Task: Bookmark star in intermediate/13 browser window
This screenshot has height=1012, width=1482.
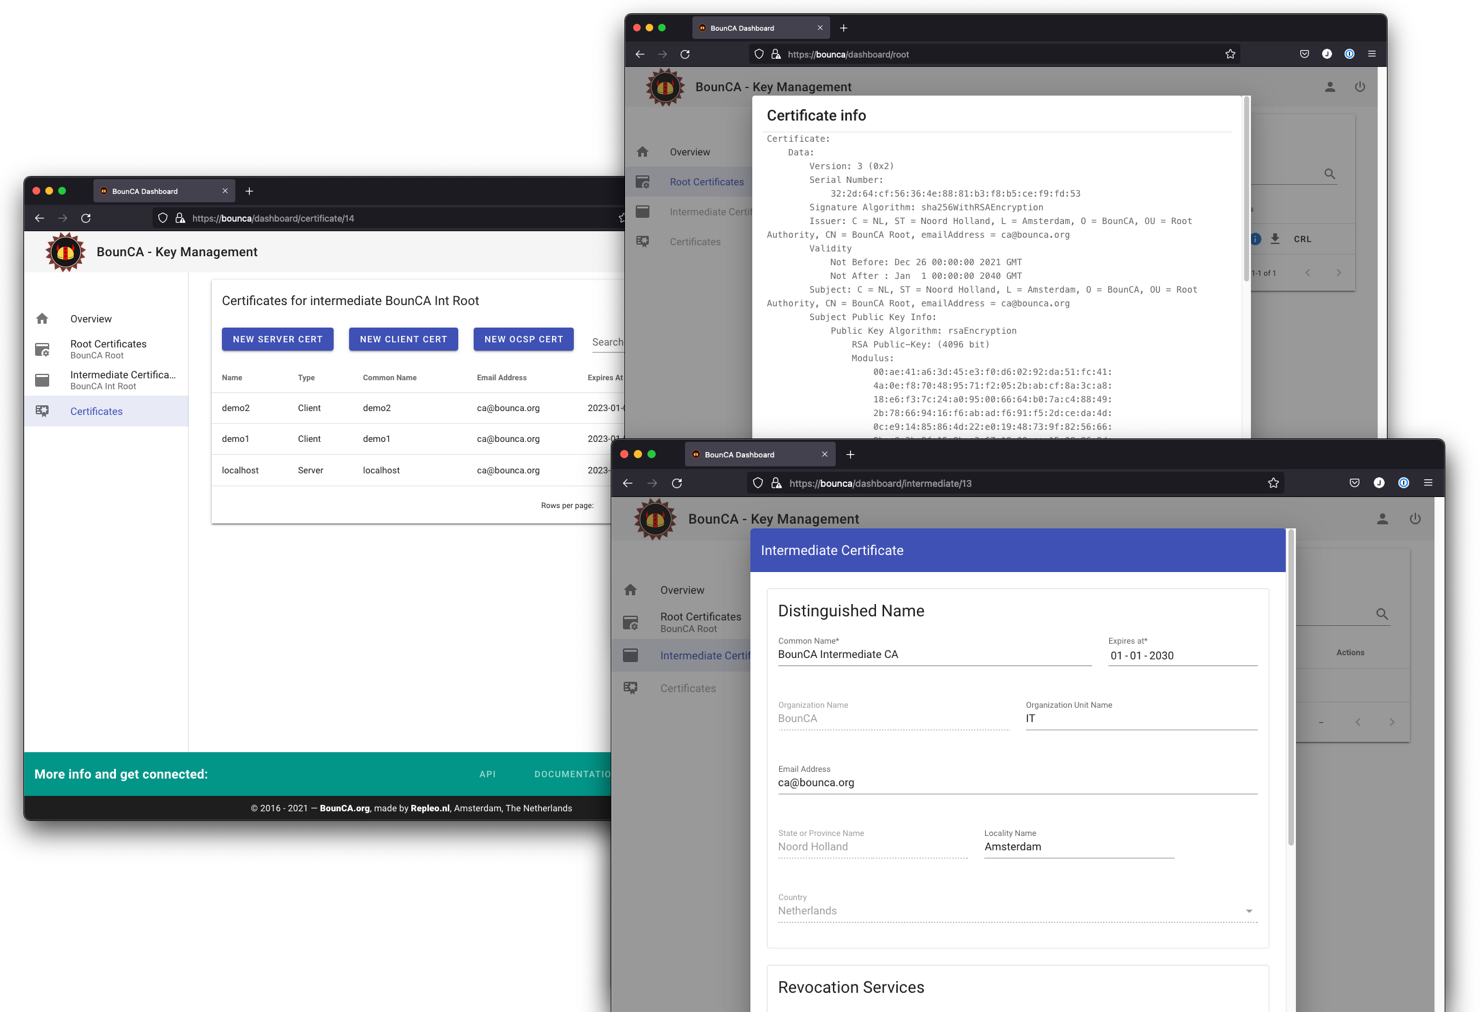Action: (x=1273, y=483)
